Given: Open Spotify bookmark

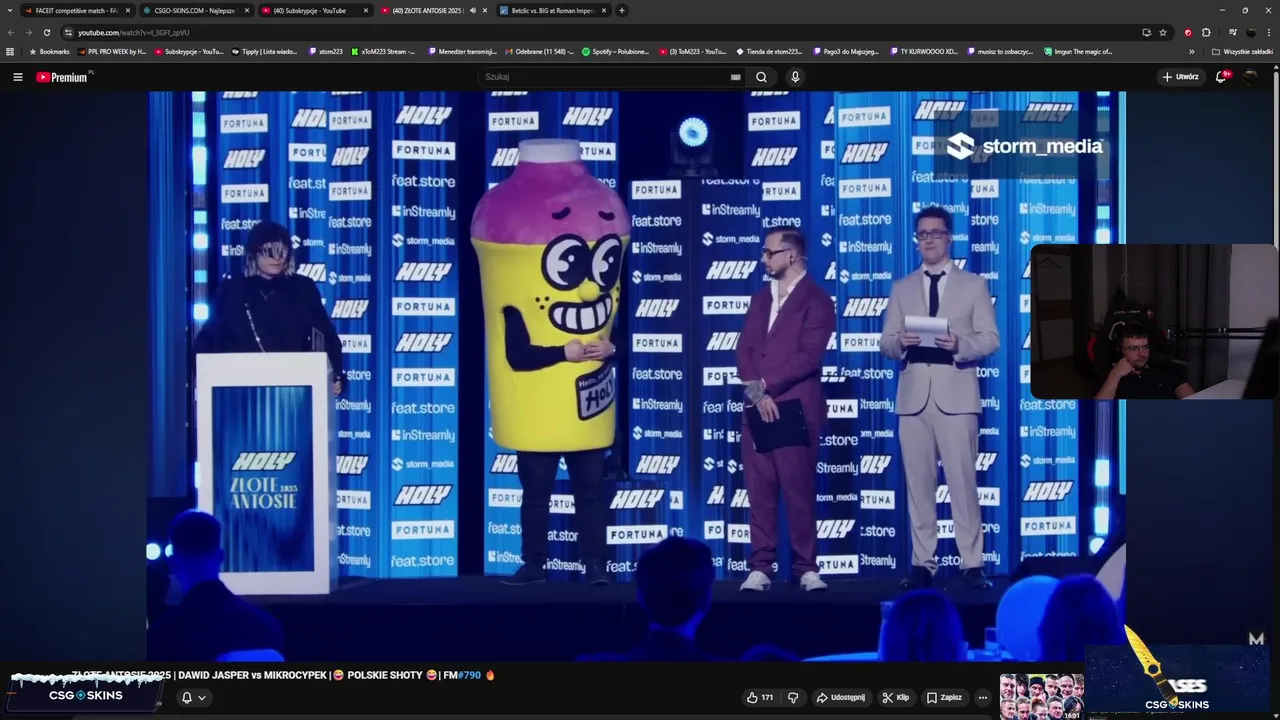Looking at the screenshot, I should (x=615, y=51).
